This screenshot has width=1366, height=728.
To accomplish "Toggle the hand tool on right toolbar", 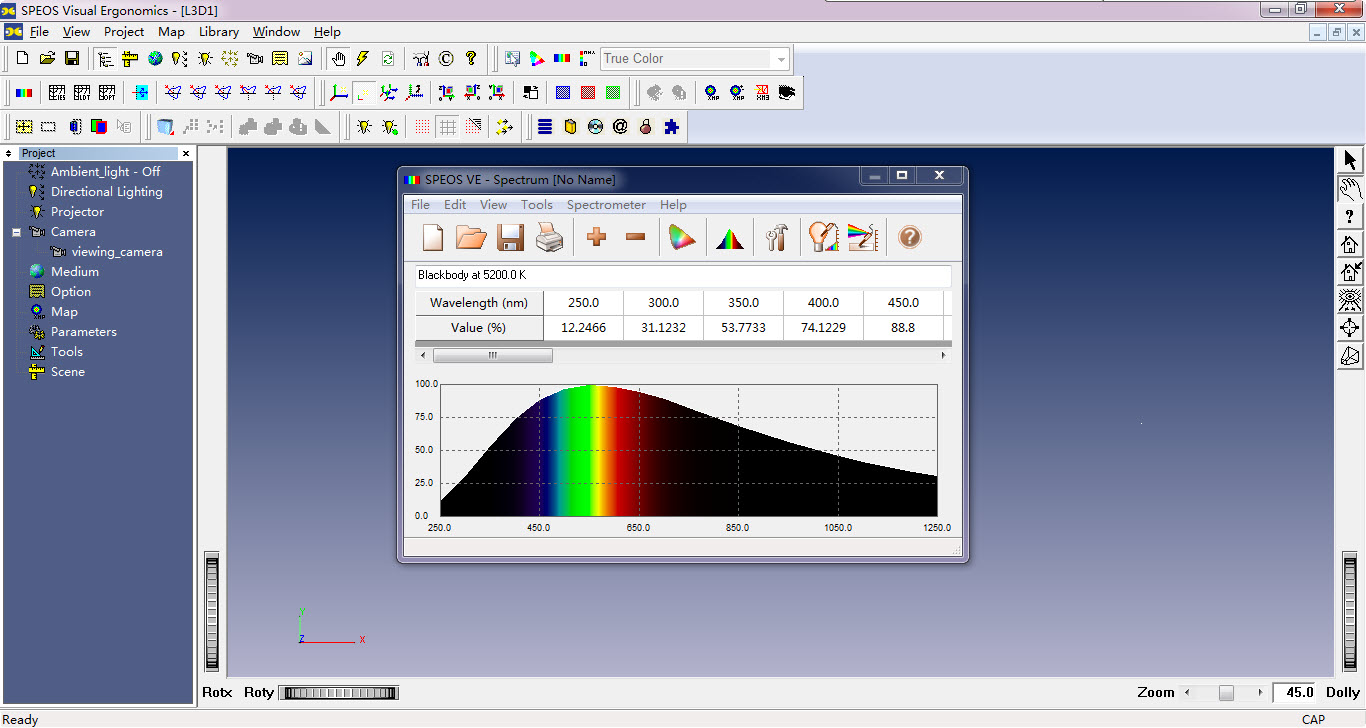I will coord(1350,188).
